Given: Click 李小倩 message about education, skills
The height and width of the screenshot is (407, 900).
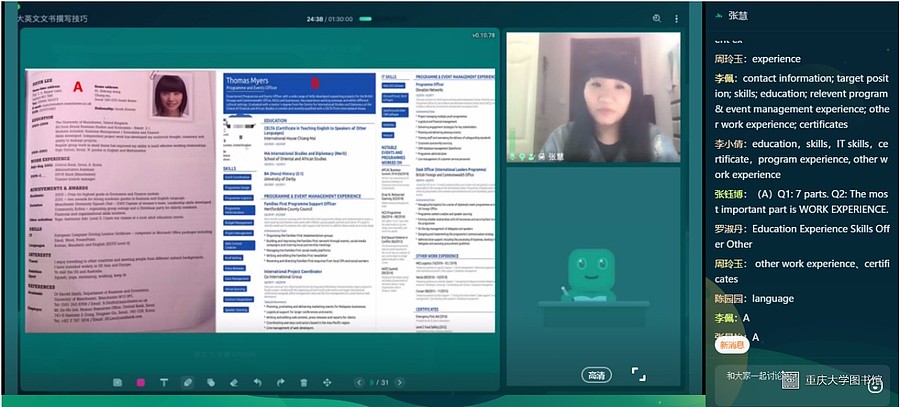Looking at the screenshot, I should (801, 159).
